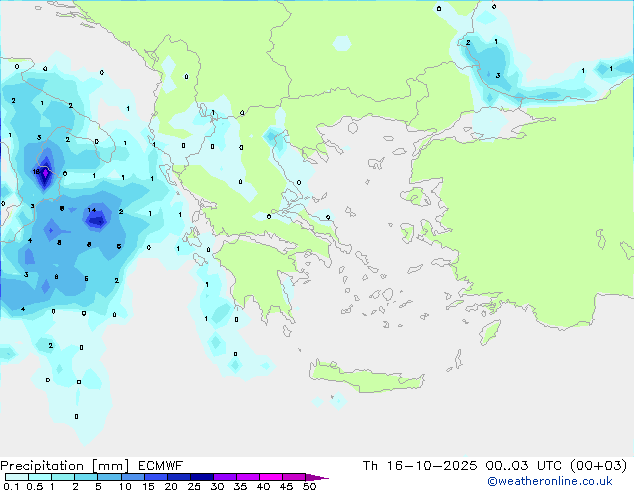This screenshot has height=490, width=634.
Task: Click the '14' precipitation value on the map
Action: [92, 210]
